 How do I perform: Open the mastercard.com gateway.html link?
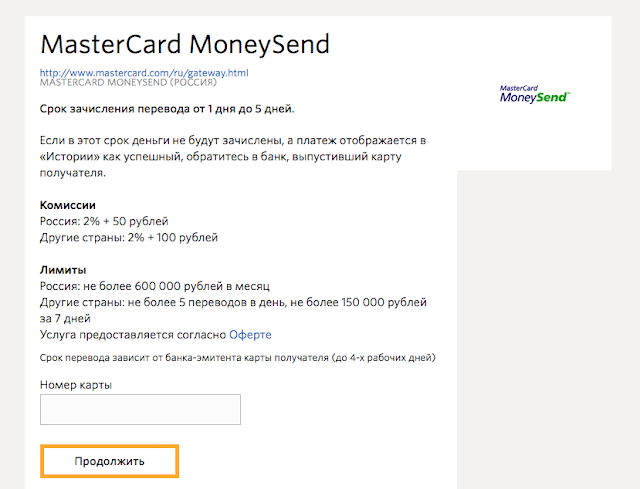[144, 73]
